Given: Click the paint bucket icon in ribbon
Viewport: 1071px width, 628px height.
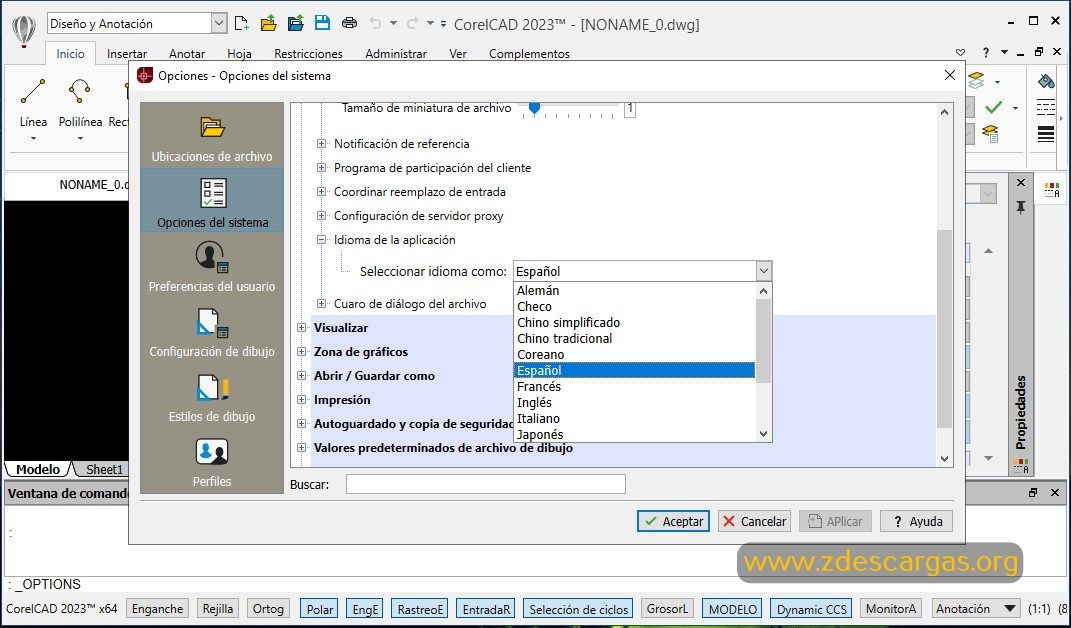Looking at the screenshot, I should pos(1046,81).
